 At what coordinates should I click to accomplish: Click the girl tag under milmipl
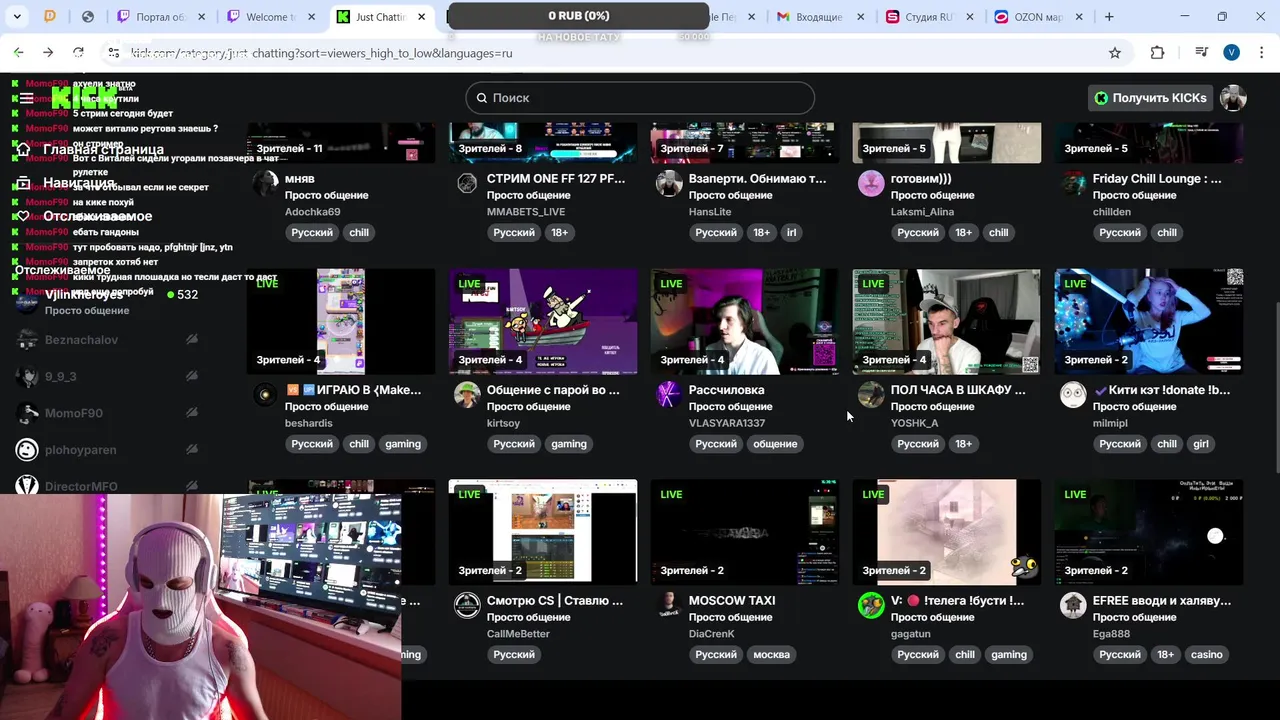tap(1201, 444)
